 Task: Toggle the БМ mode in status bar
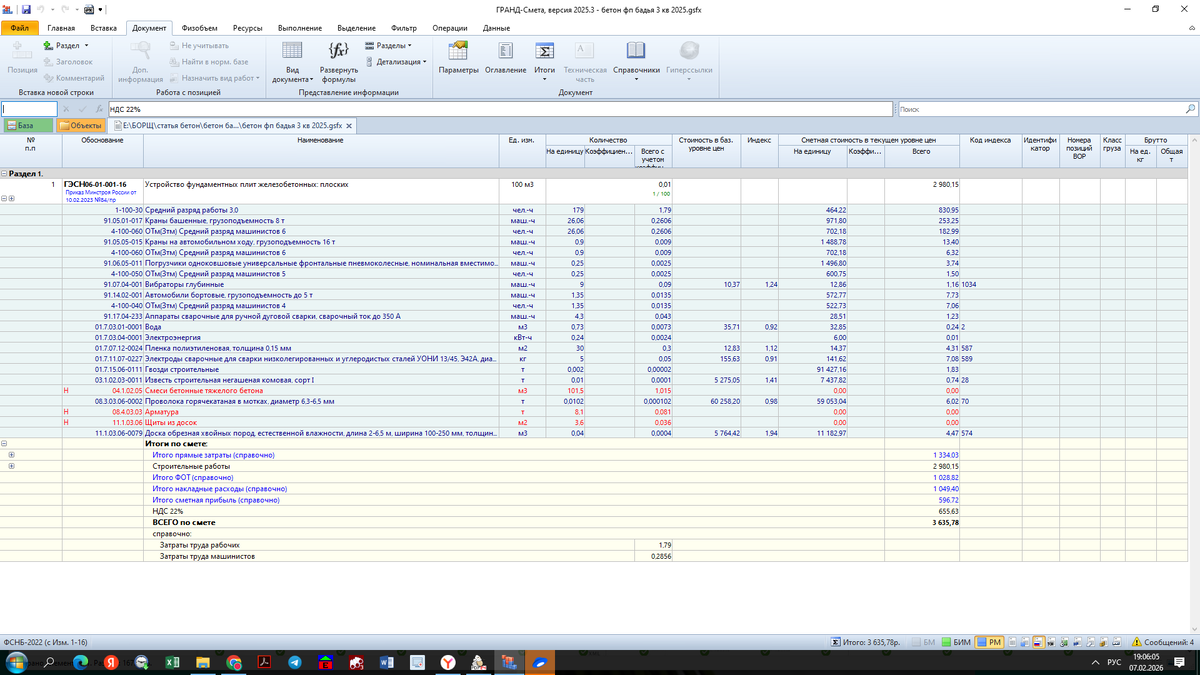[x=924, y=641]
